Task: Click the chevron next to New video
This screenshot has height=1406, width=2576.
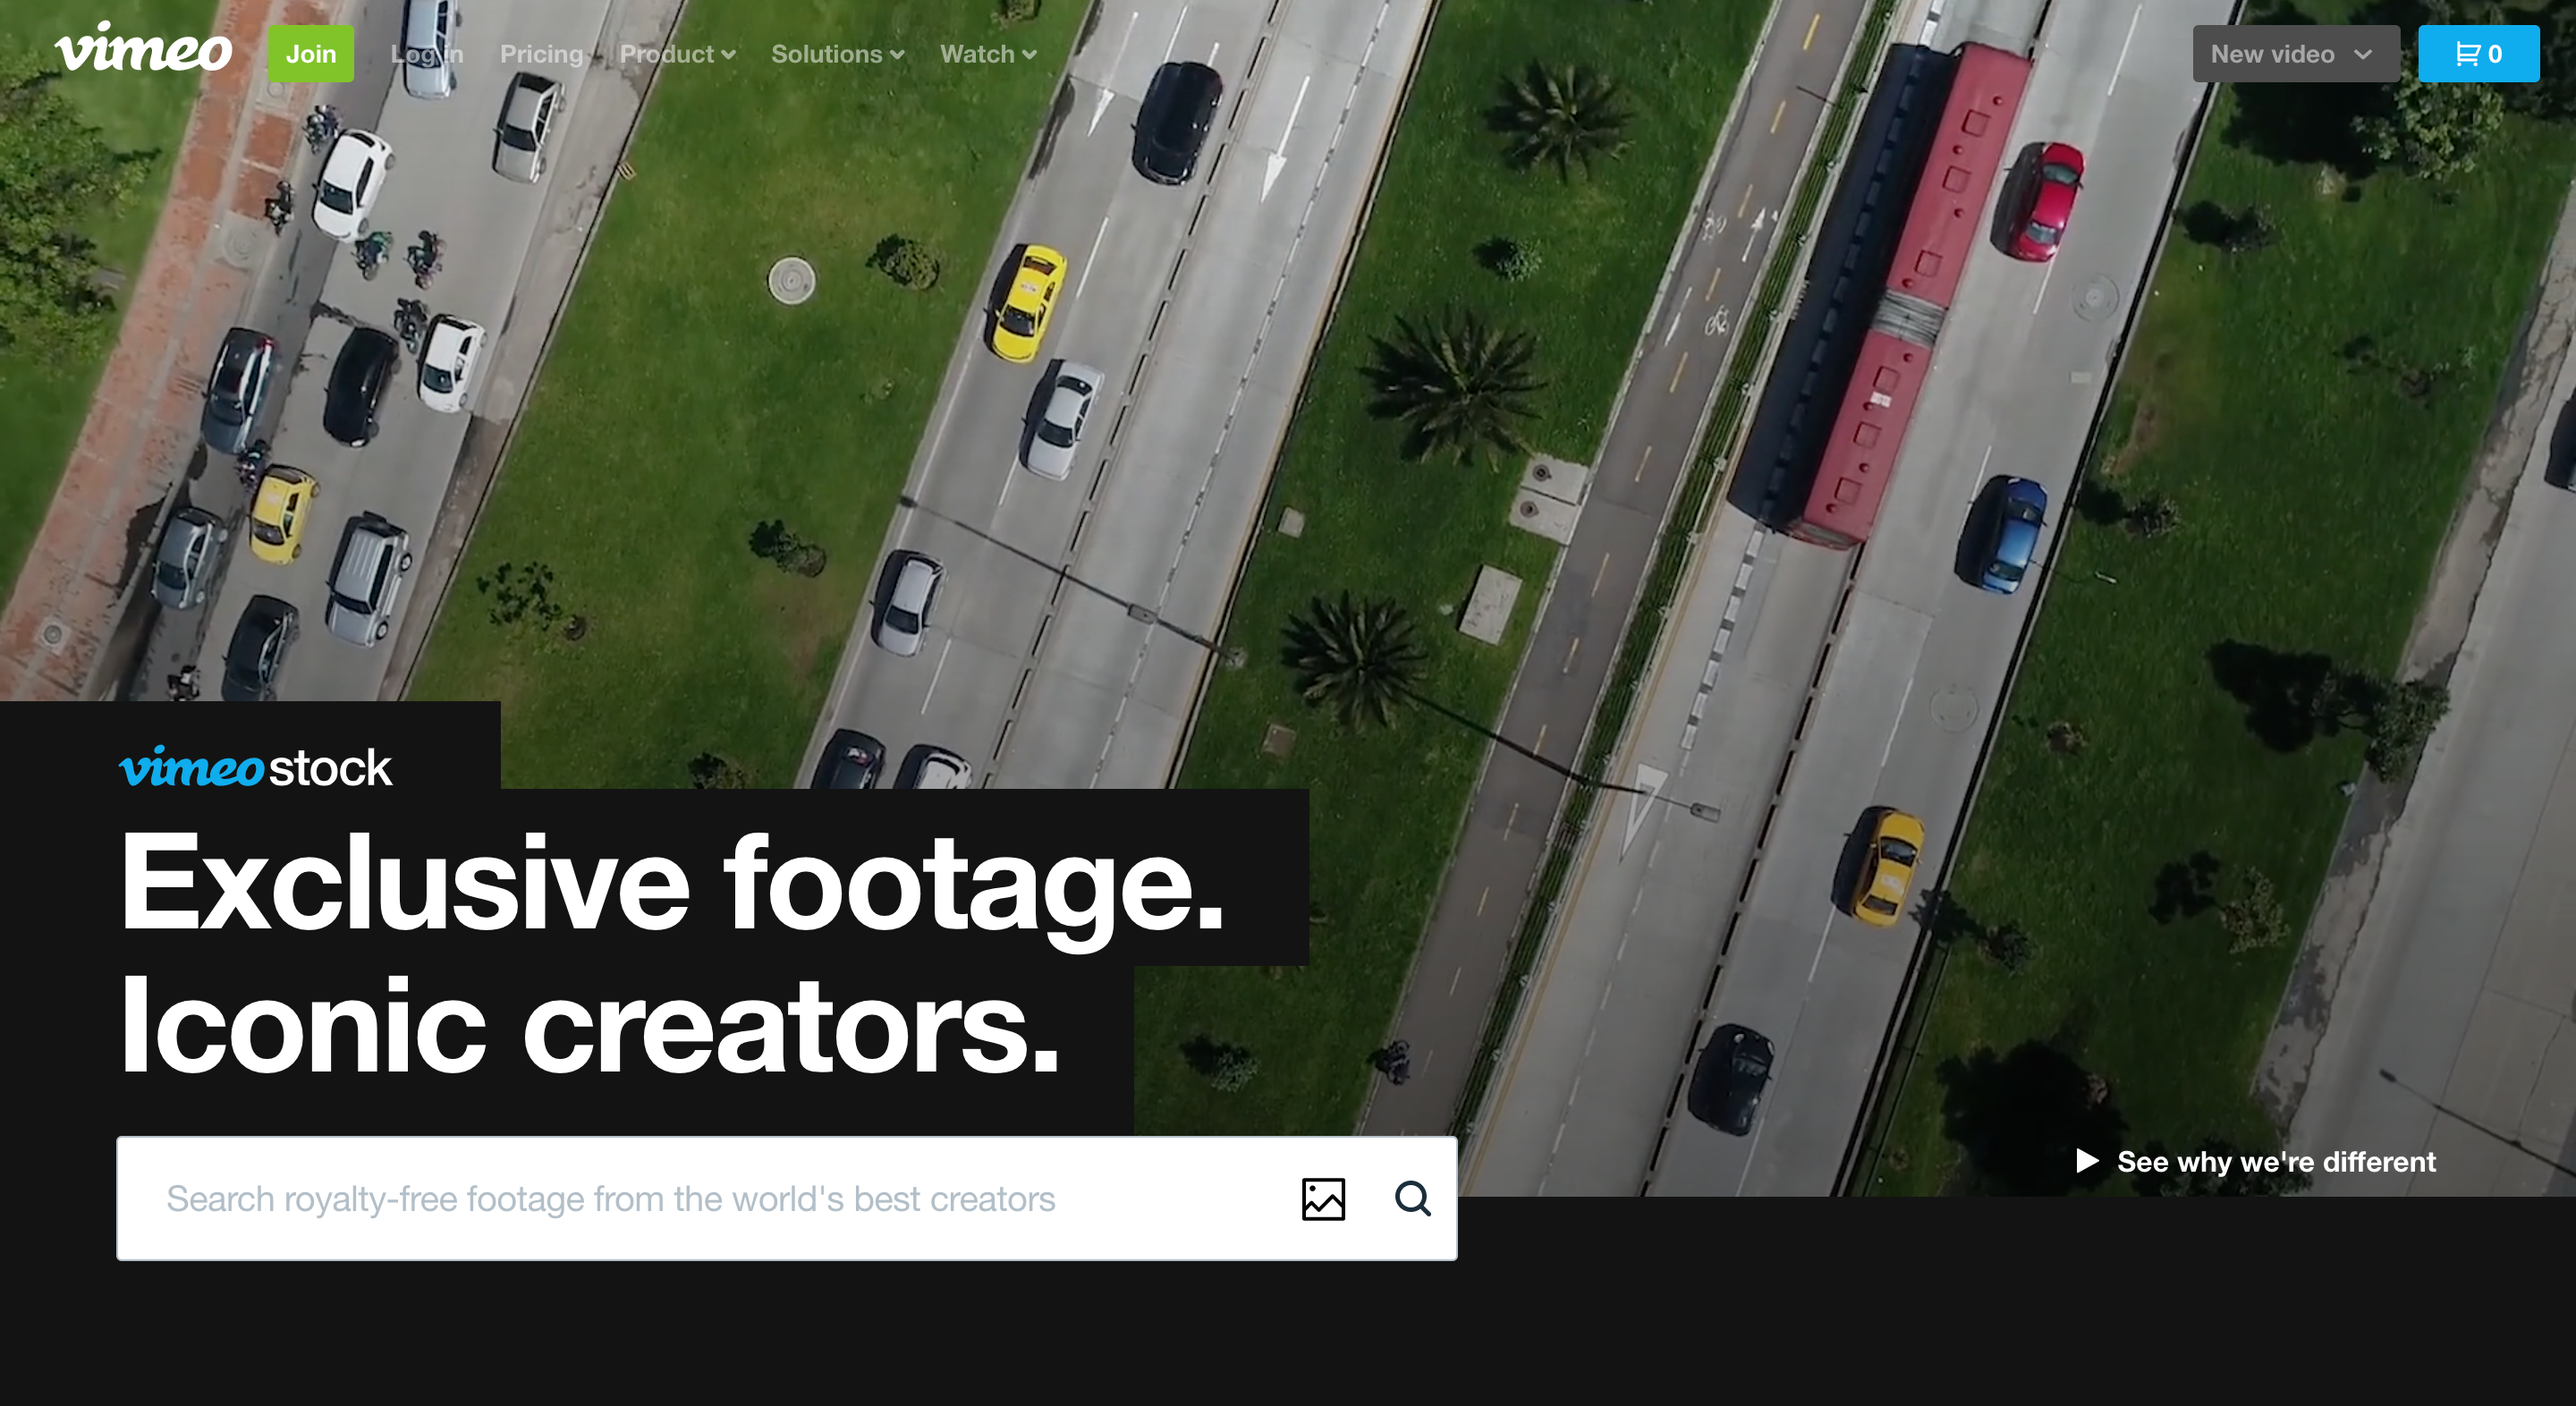Action: pyautogui.click(x=2363, y=54)
